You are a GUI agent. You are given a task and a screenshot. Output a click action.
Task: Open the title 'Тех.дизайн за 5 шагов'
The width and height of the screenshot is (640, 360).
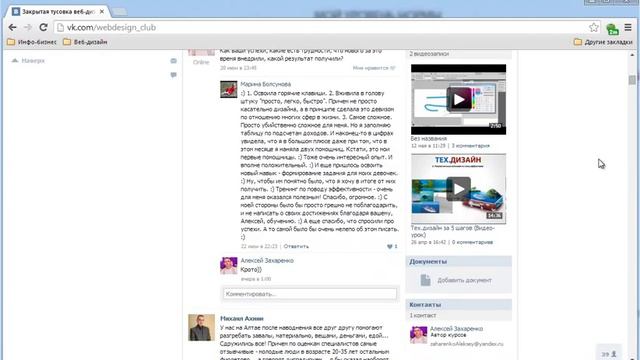click(452, 231)
